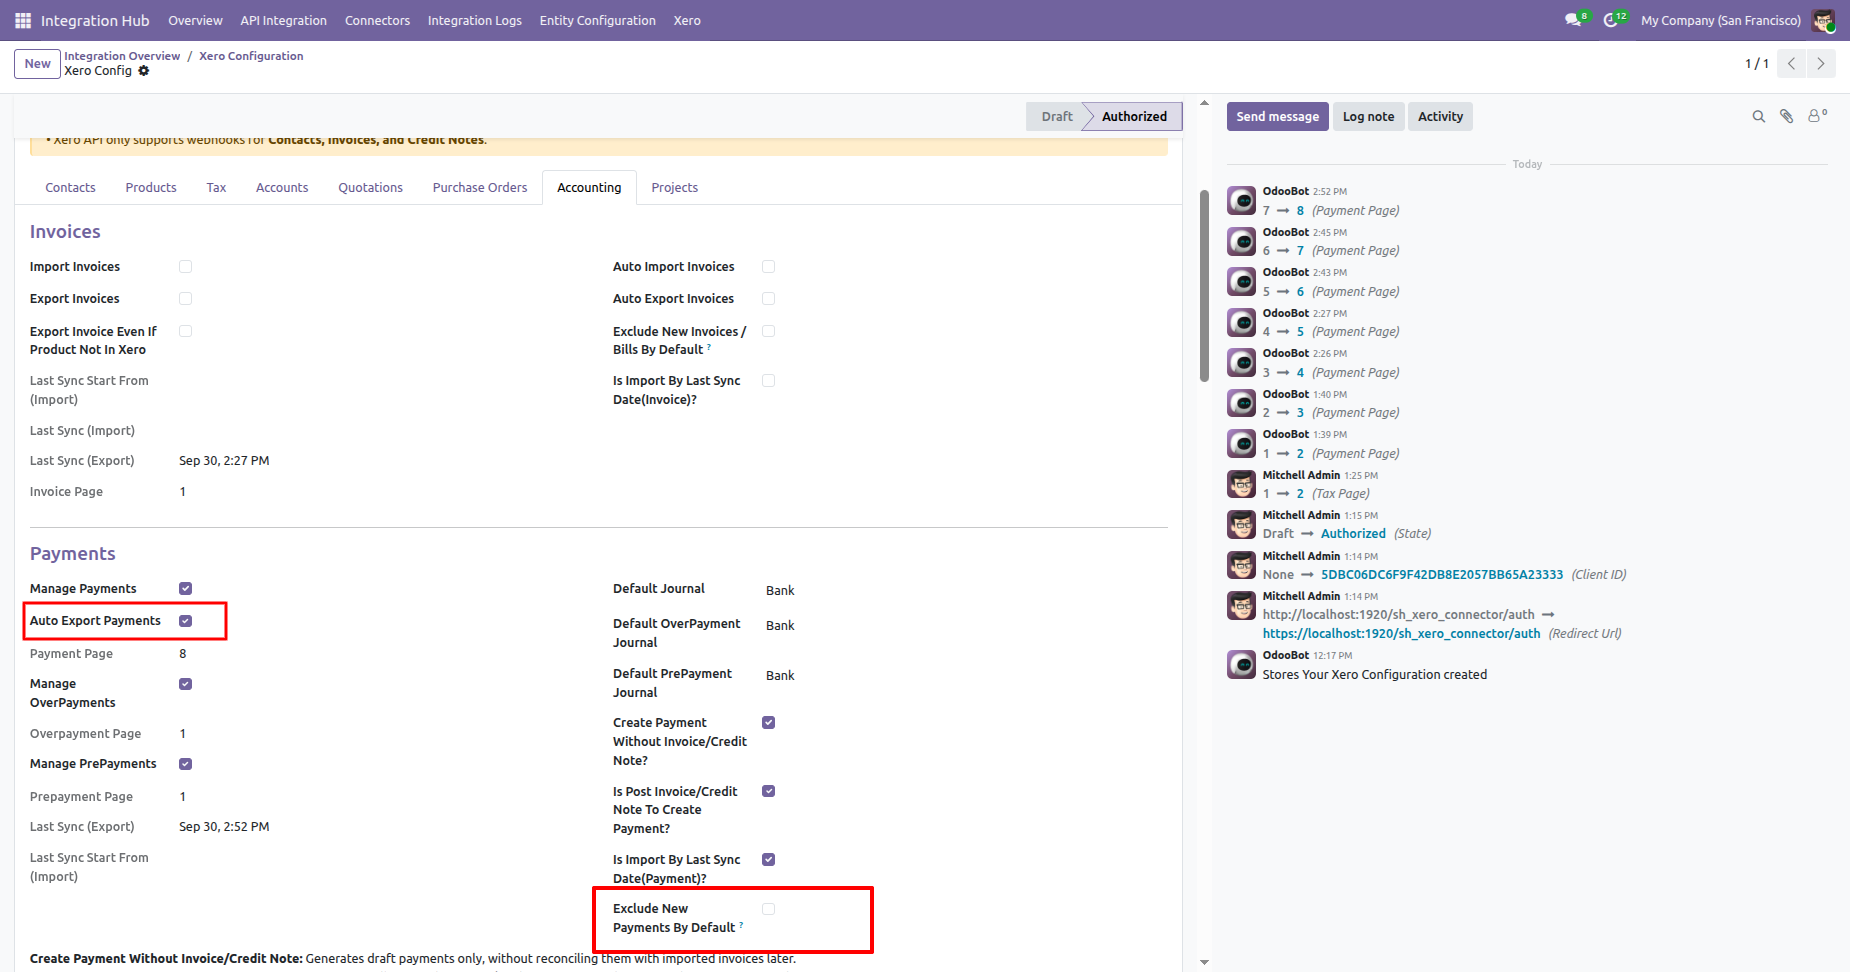Click OdooBot avatar on the 12:17 PM message

click(1241, 665)
